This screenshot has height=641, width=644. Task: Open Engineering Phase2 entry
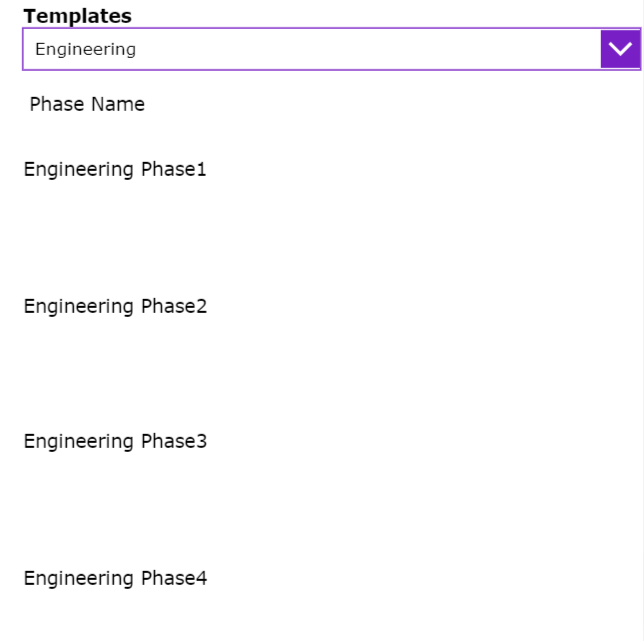tap(115, 306)
